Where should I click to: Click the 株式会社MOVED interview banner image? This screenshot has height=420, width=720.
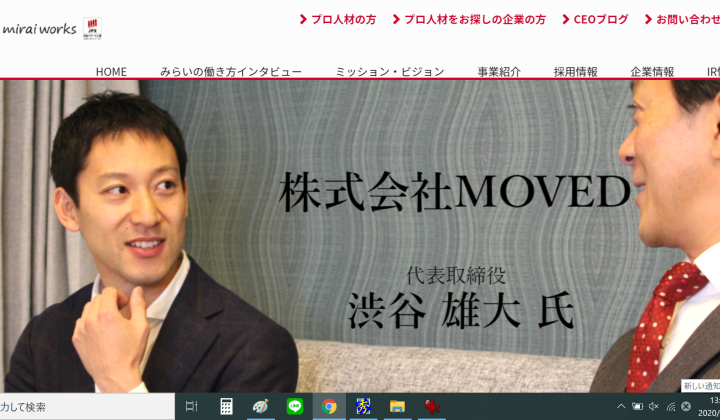pos(360,236)
